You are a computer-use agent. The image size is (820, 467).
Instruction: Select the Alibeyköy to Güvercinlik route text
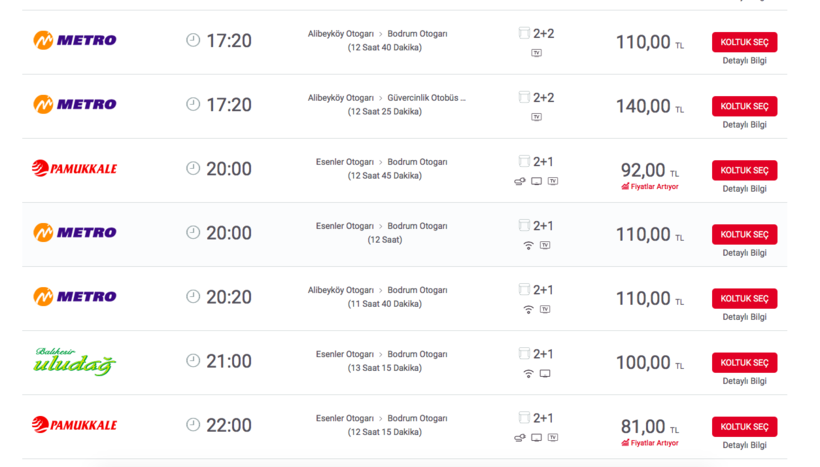coord(386,98)
